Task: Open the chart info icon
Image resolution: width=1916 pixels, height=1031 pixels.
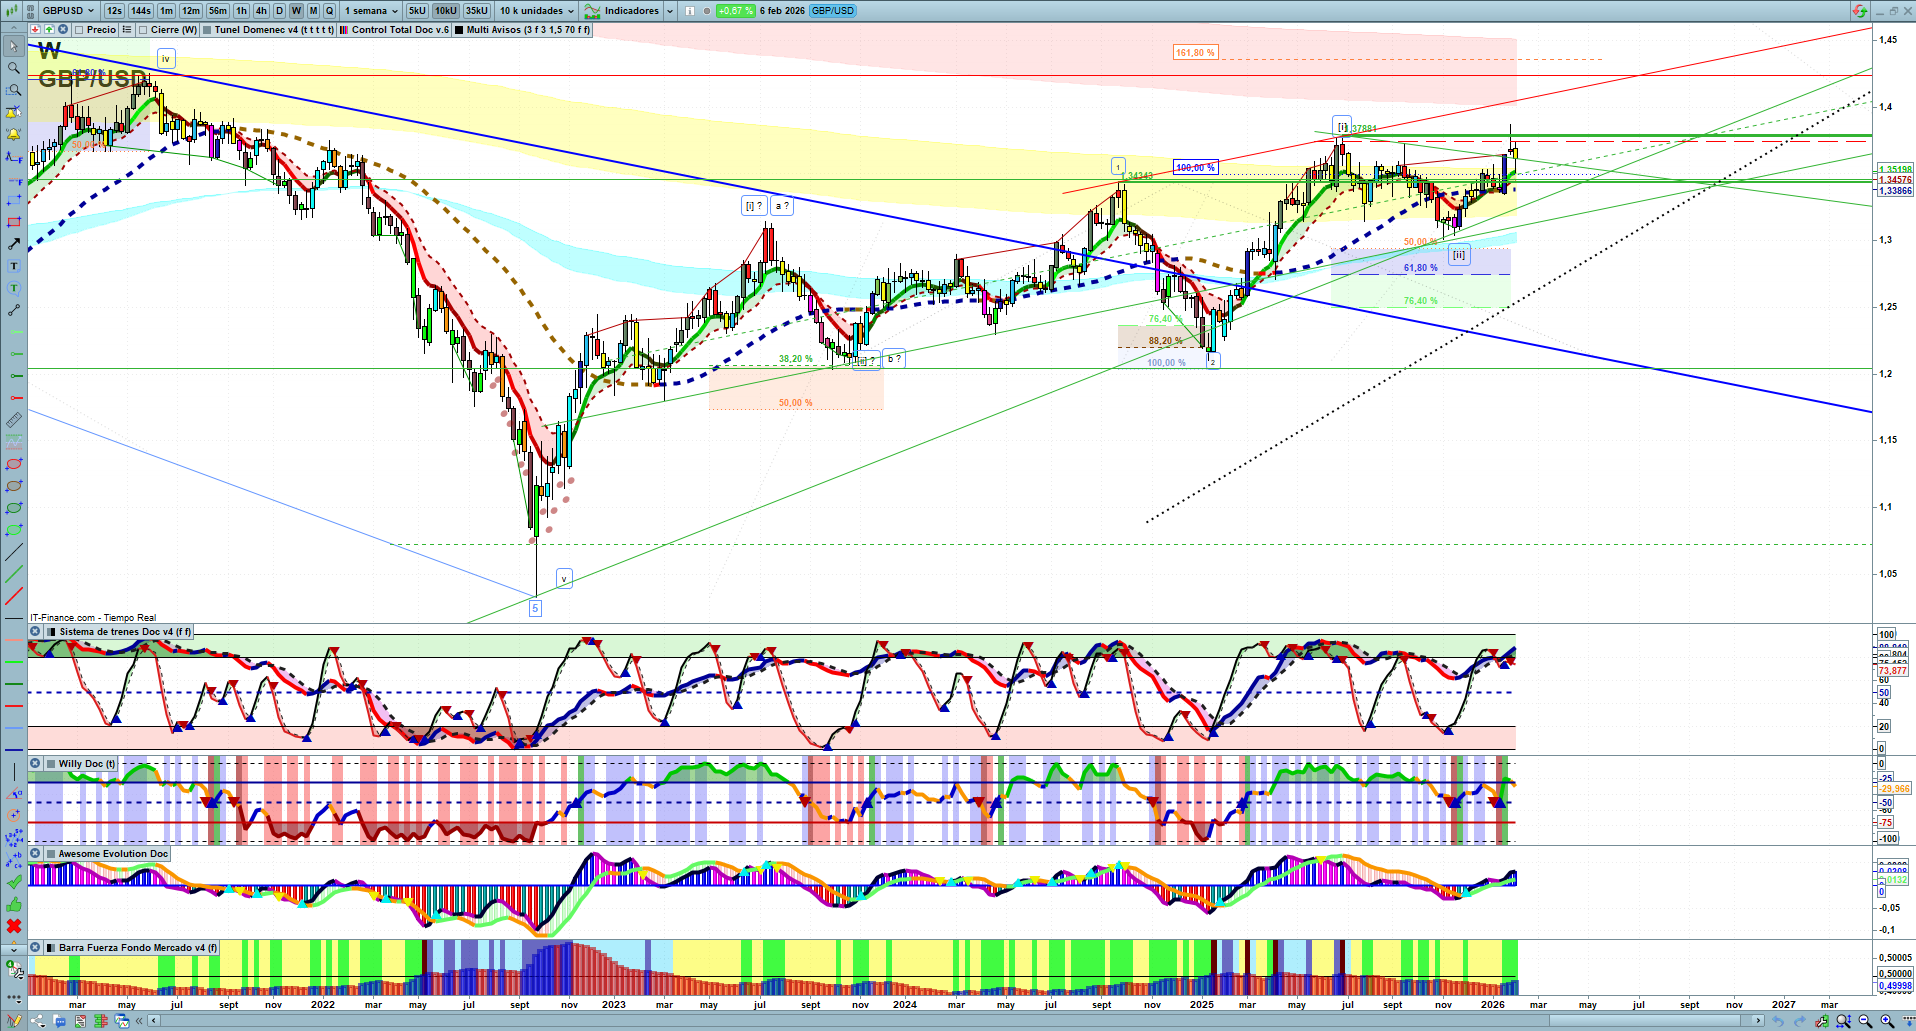Action: pos(690,11)
